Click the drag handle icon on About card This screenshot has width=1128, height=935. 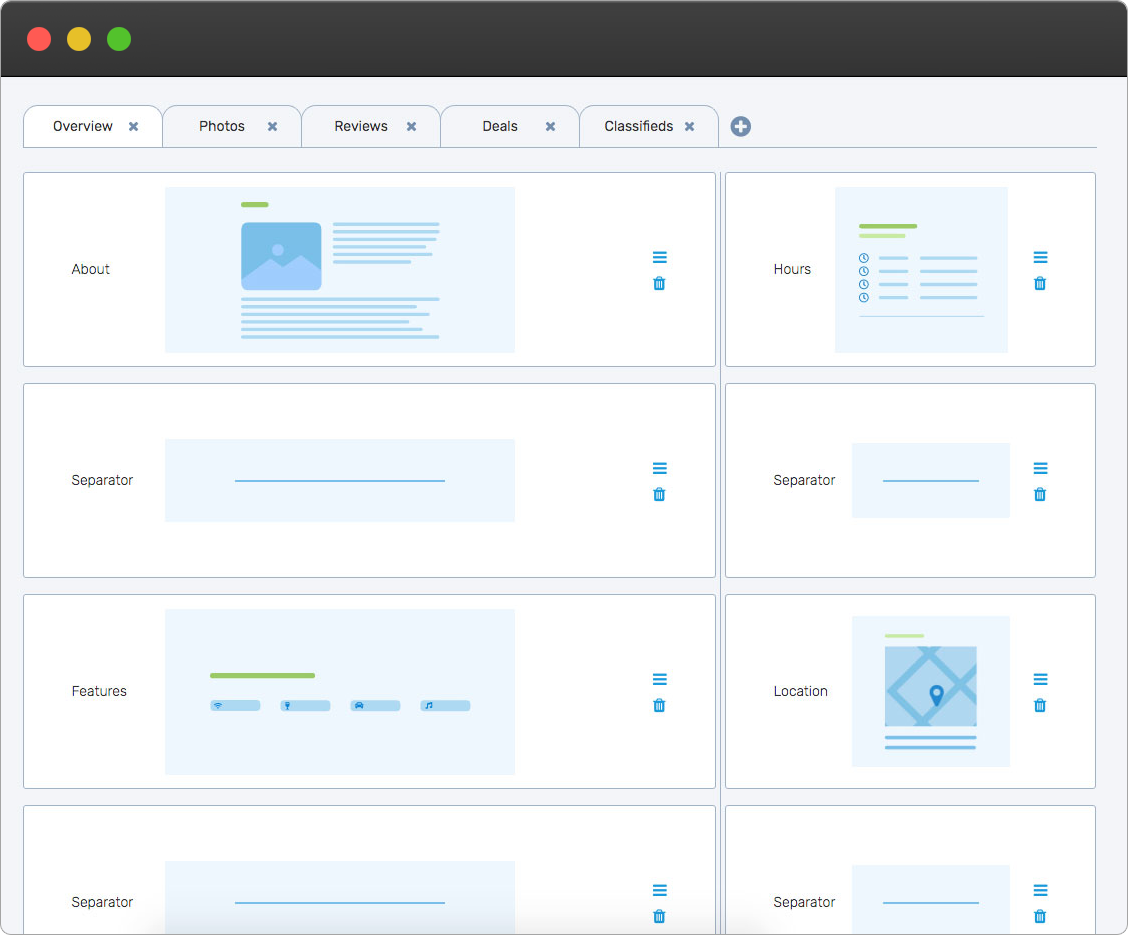660,257
